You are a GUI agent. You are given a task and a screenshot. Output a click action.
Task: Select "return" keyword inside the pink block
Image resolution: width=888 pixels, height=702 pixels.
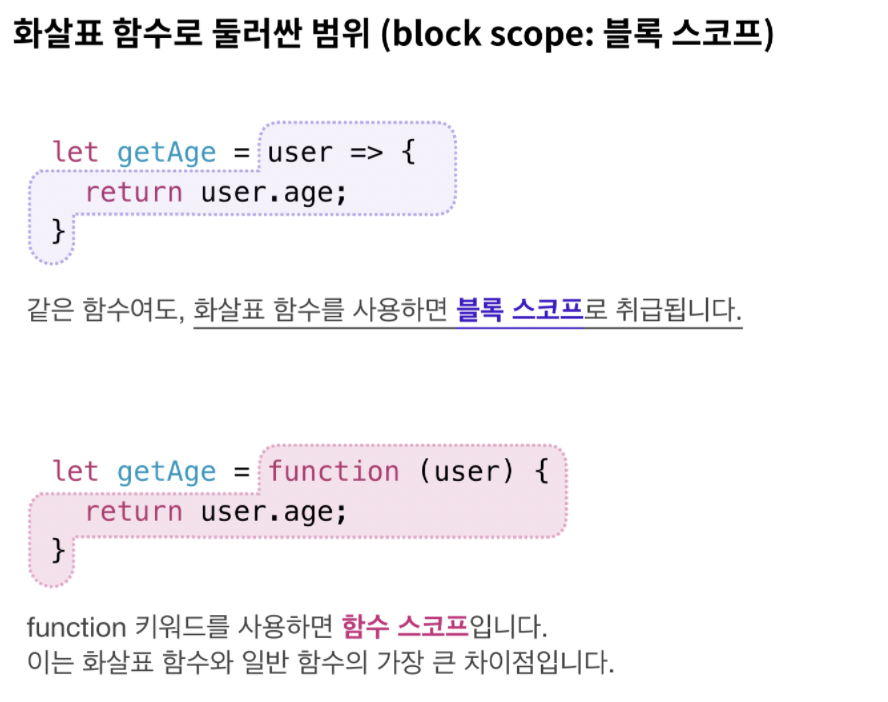point(134,511)
